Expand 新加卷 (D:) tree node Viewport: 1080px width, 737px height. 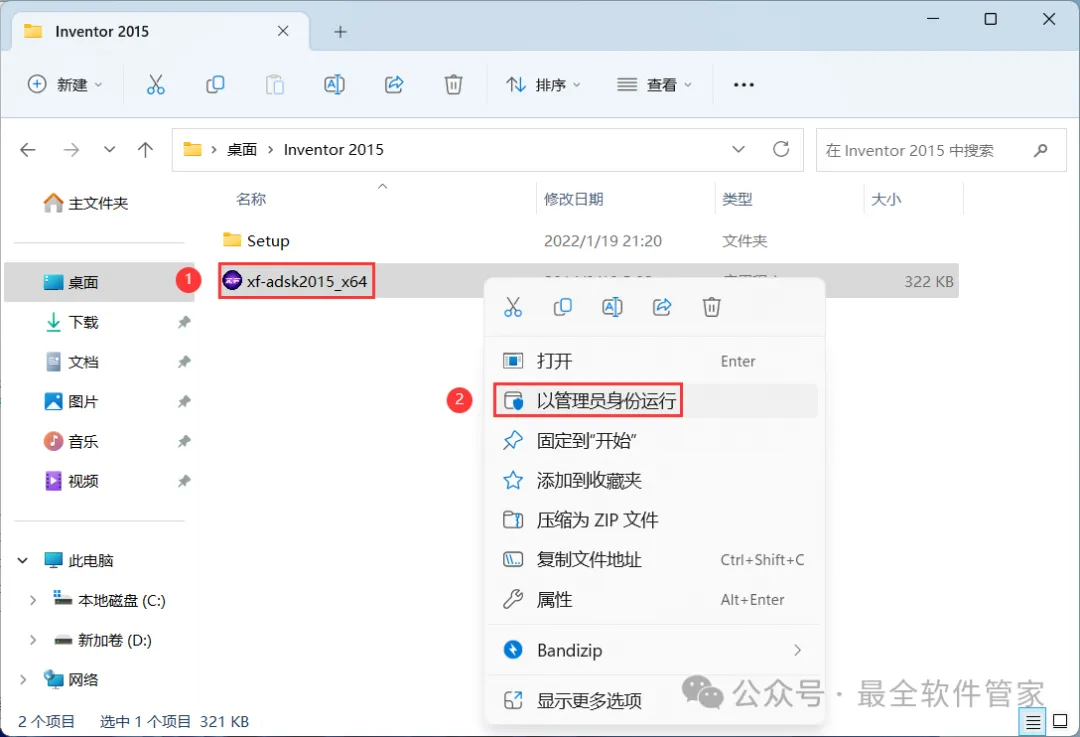(x=32, y=641)
